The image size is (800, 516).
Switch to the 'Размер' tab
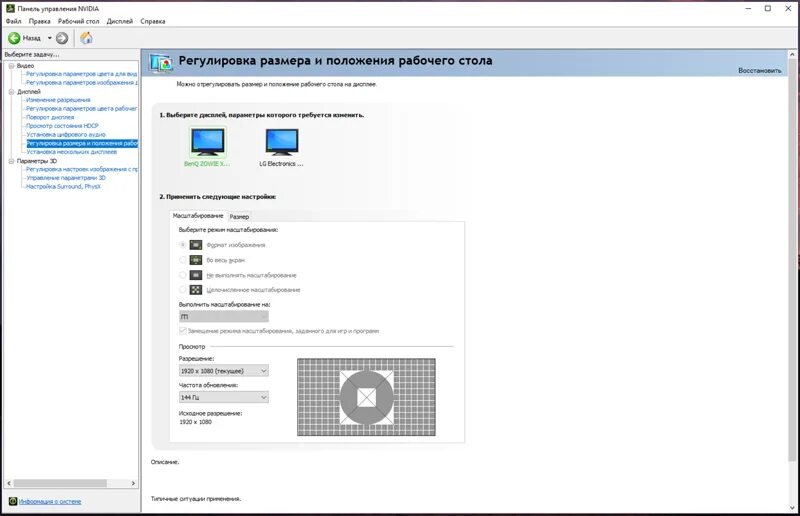(239, 217)
